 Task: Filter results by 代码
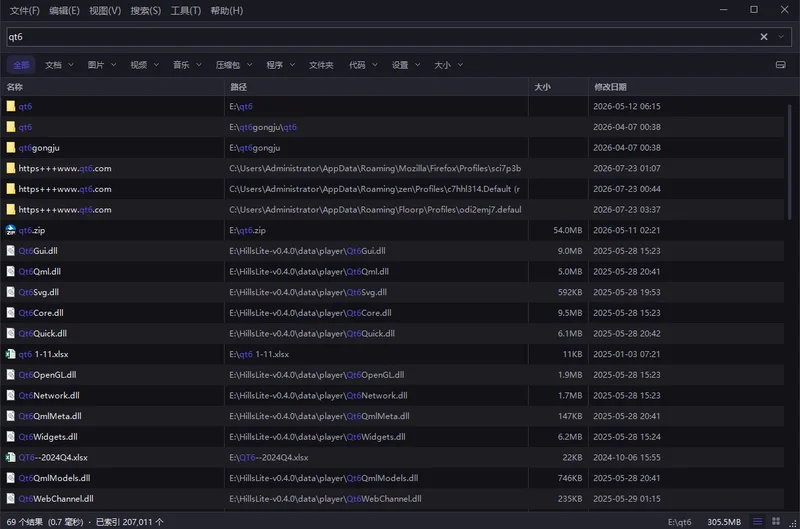pyautogui.click(x=357, y=65)
